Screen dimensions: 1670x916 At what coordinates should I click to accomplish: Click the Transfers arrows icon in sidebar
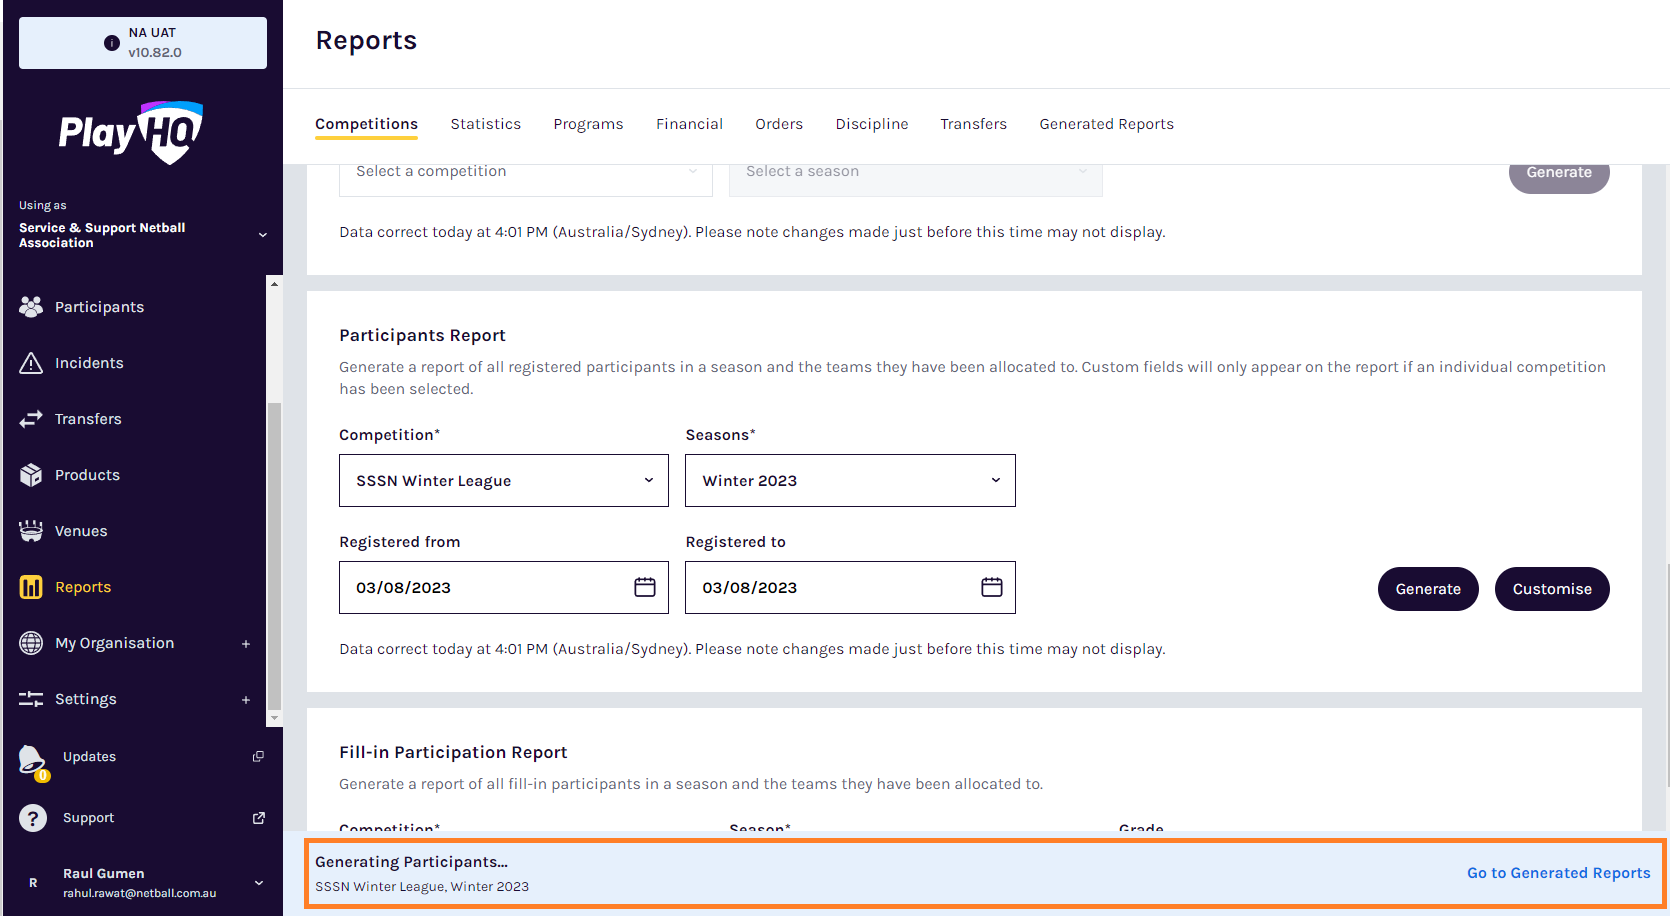point(31,419)
